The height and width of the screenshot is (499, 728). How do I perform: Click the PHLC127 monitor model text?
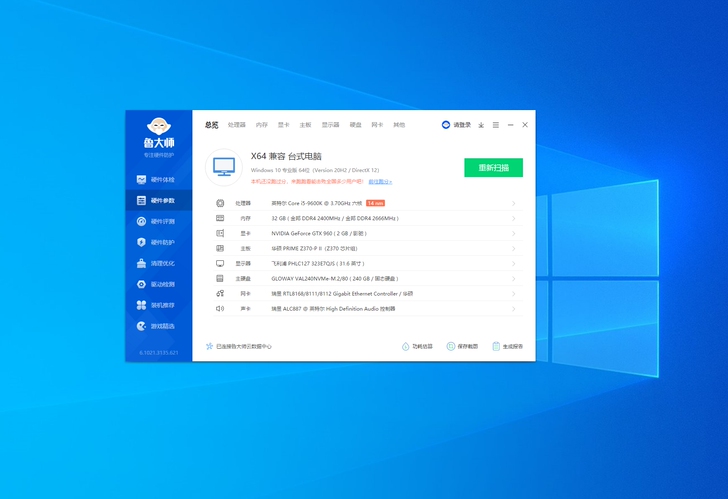tap(318, 264)
